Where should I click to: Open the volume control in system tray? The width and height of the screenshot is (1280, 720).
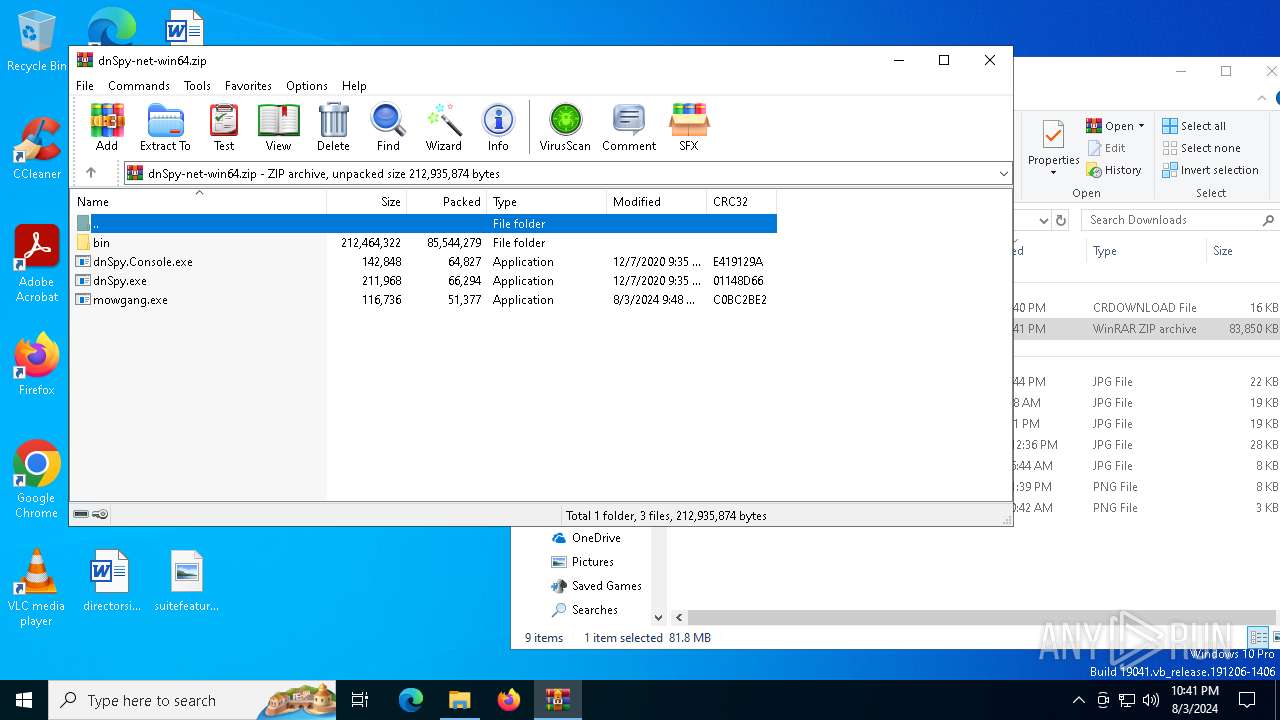pyautogui.click(x=1151, y=700)
